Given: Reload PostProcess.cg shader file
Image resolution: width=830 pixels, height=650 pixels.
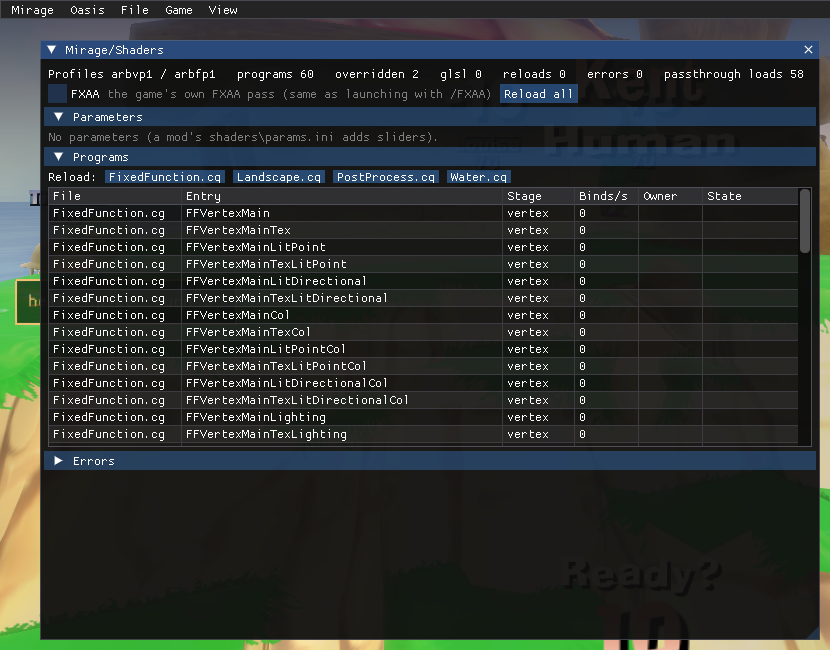Looking at the screenshot, I should 386,177.
